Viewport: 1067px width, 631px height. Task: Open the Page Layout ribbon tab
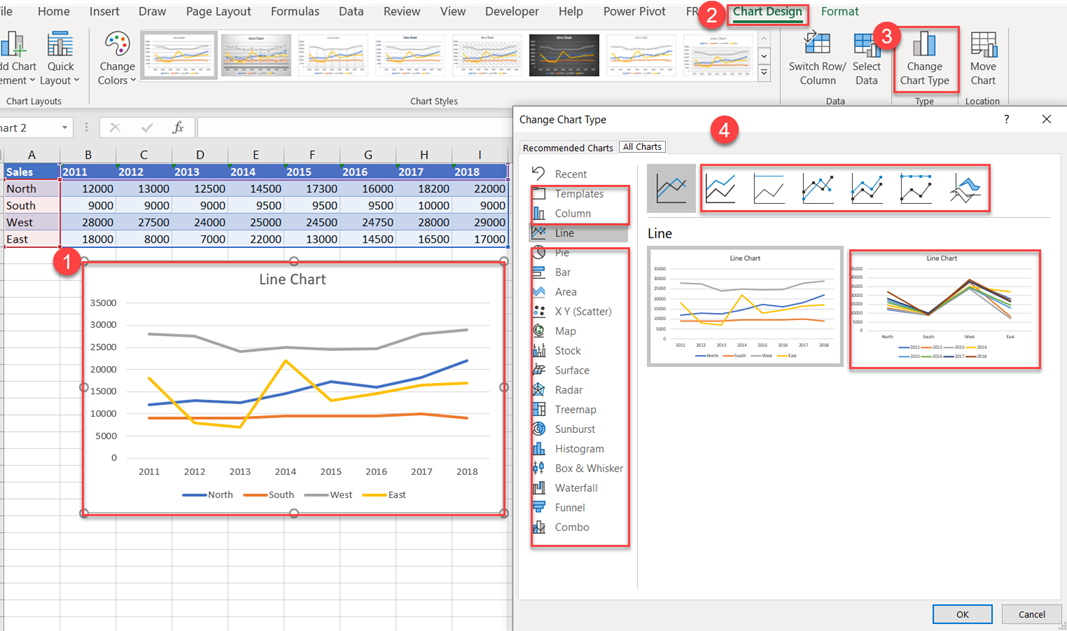[218, 12]
